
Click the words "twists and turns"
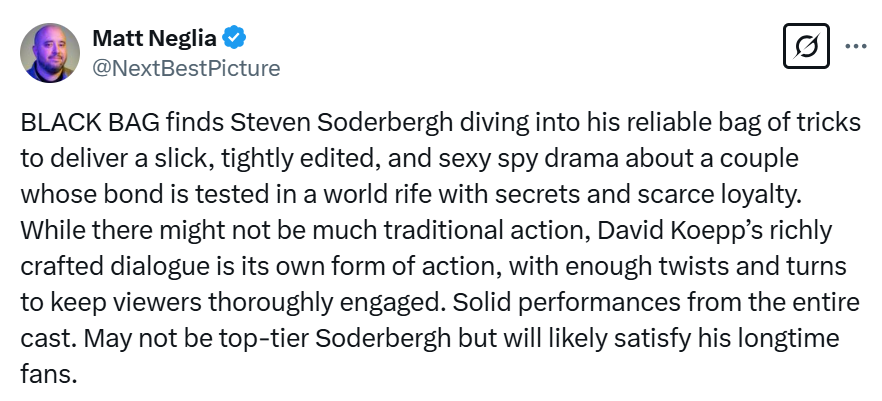coord(742,267)
